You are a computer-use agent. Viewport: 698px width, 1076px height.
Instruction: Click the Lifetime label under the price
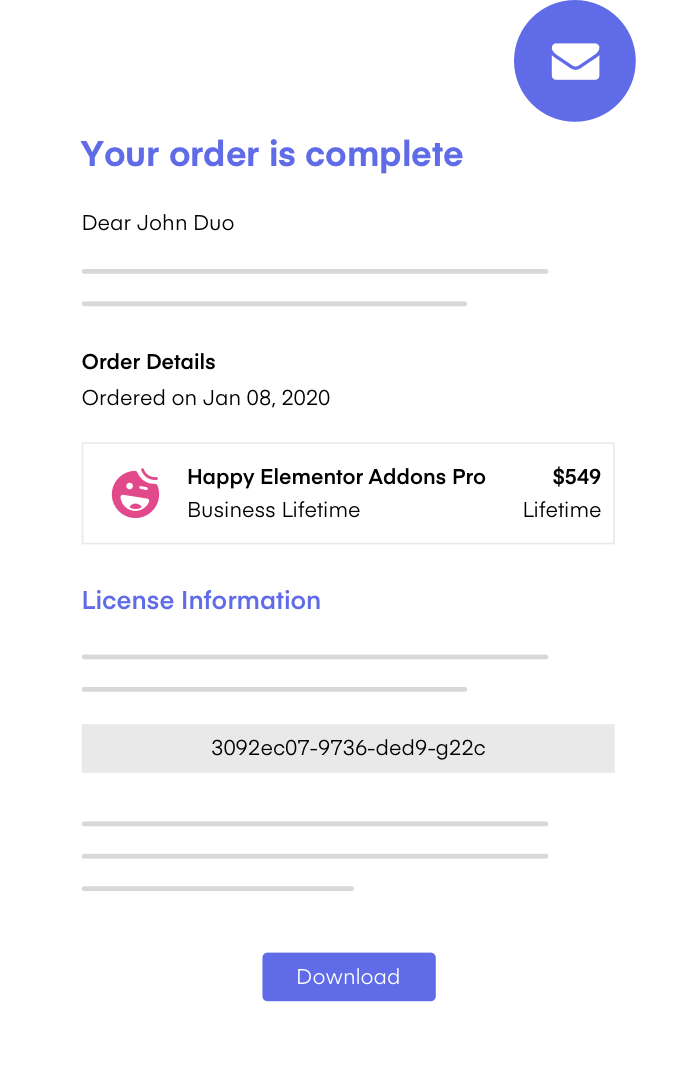[x=561, y=510]
